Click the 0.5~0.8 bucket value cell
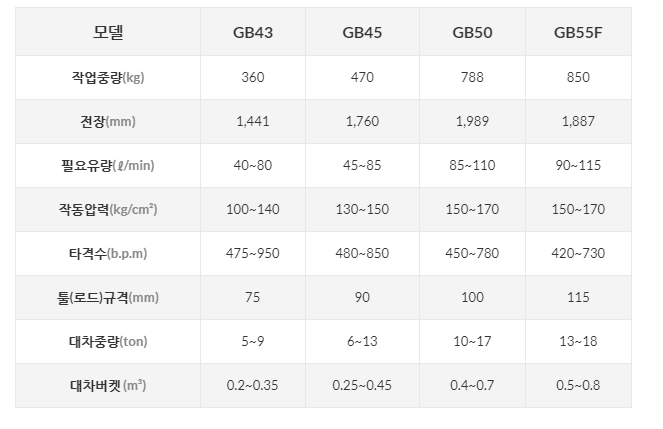Image resolution: width=663 pixels, height=429 pixels. [578, 385]
